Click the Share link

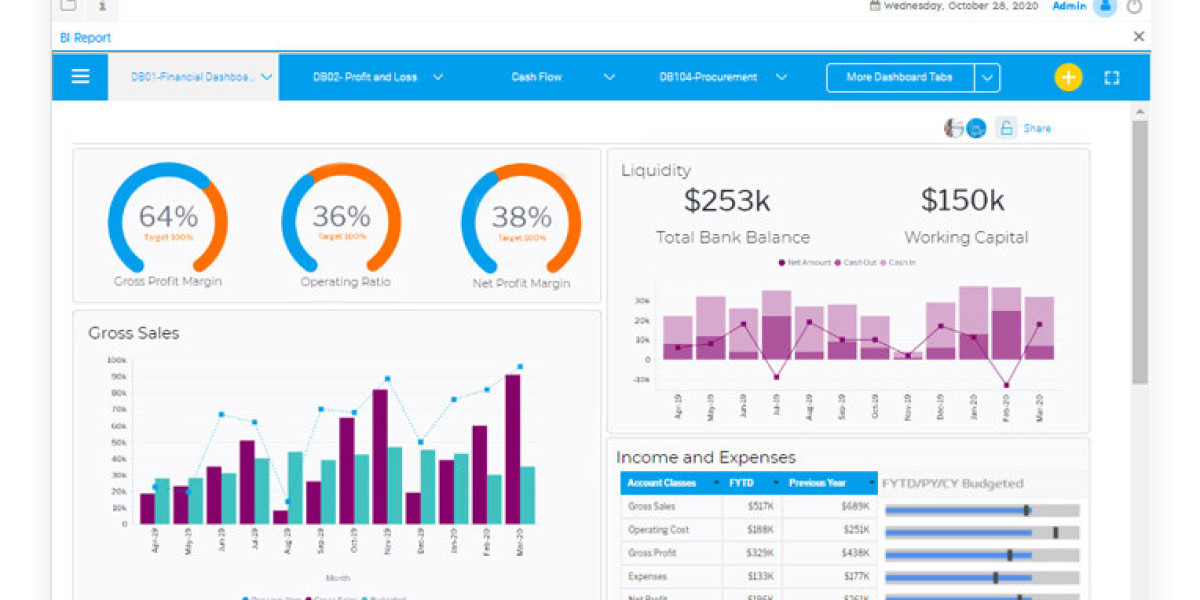[1037, 128]
